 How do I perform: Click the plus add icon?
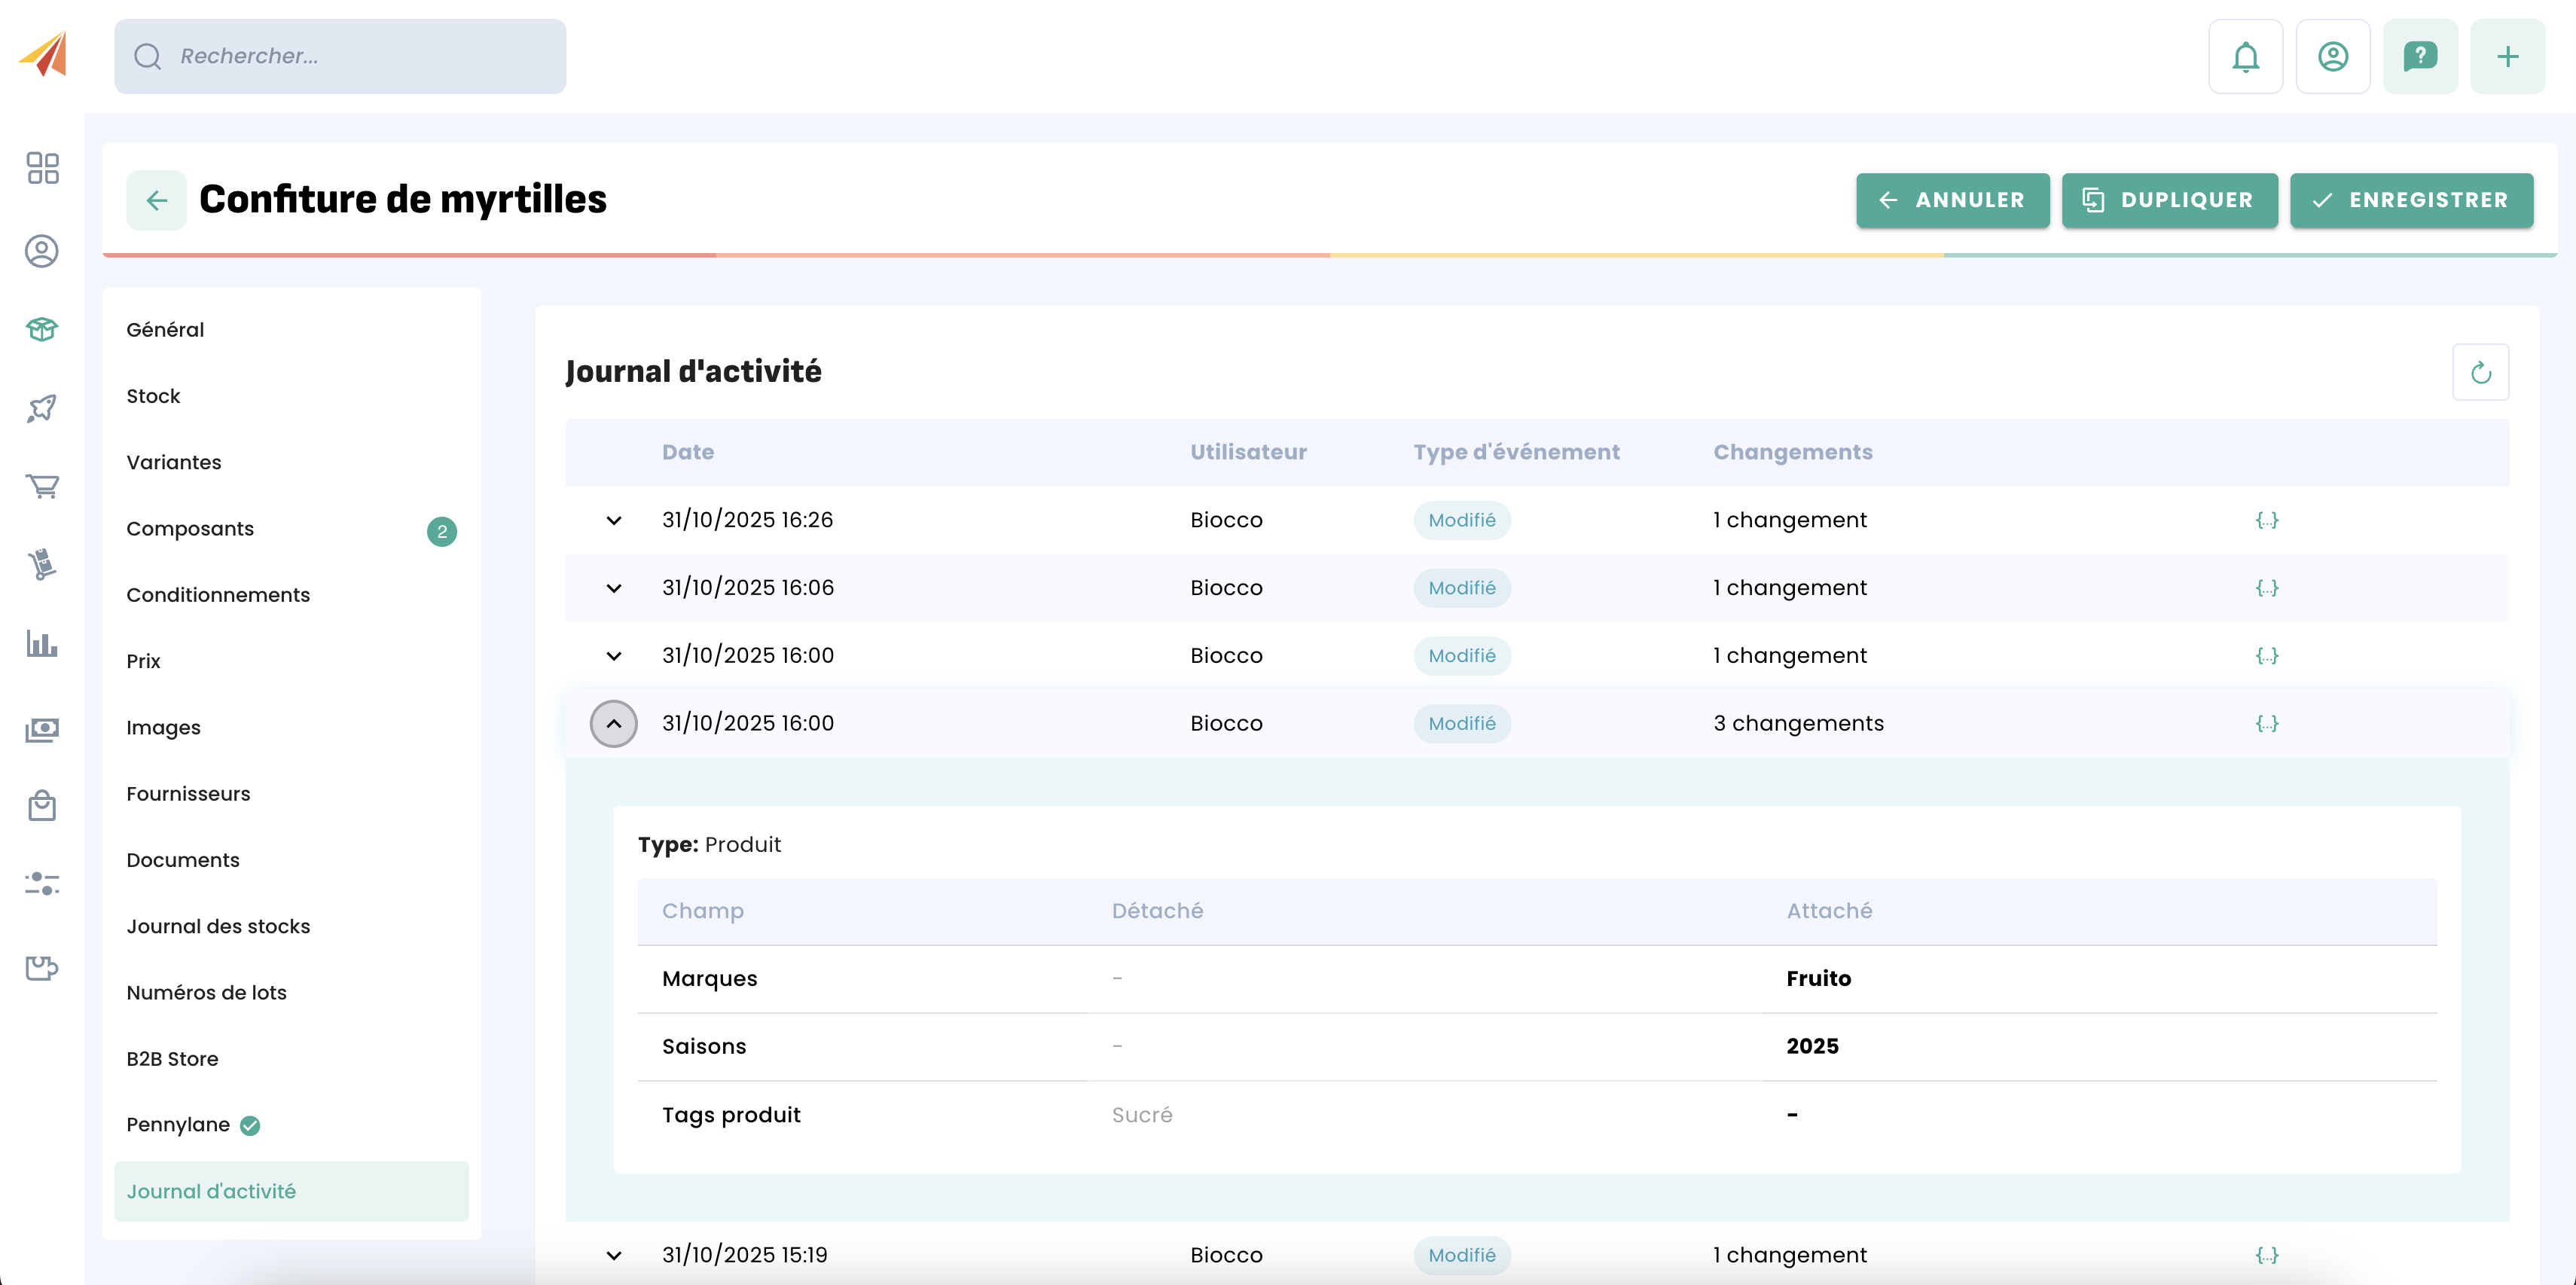pyautogui.click(x=2507, y=57)
